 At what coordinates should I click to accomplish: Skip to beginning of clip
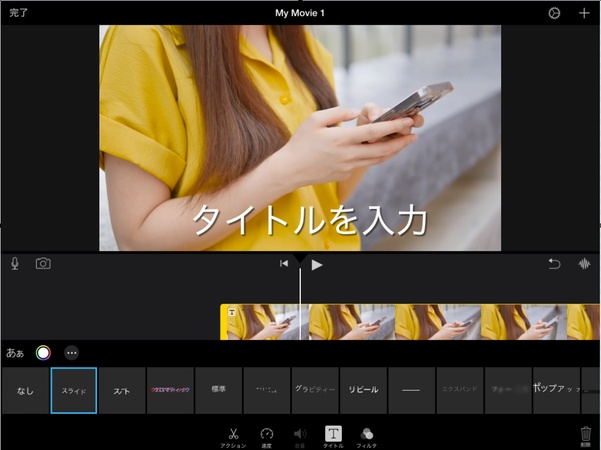[284, 264]
